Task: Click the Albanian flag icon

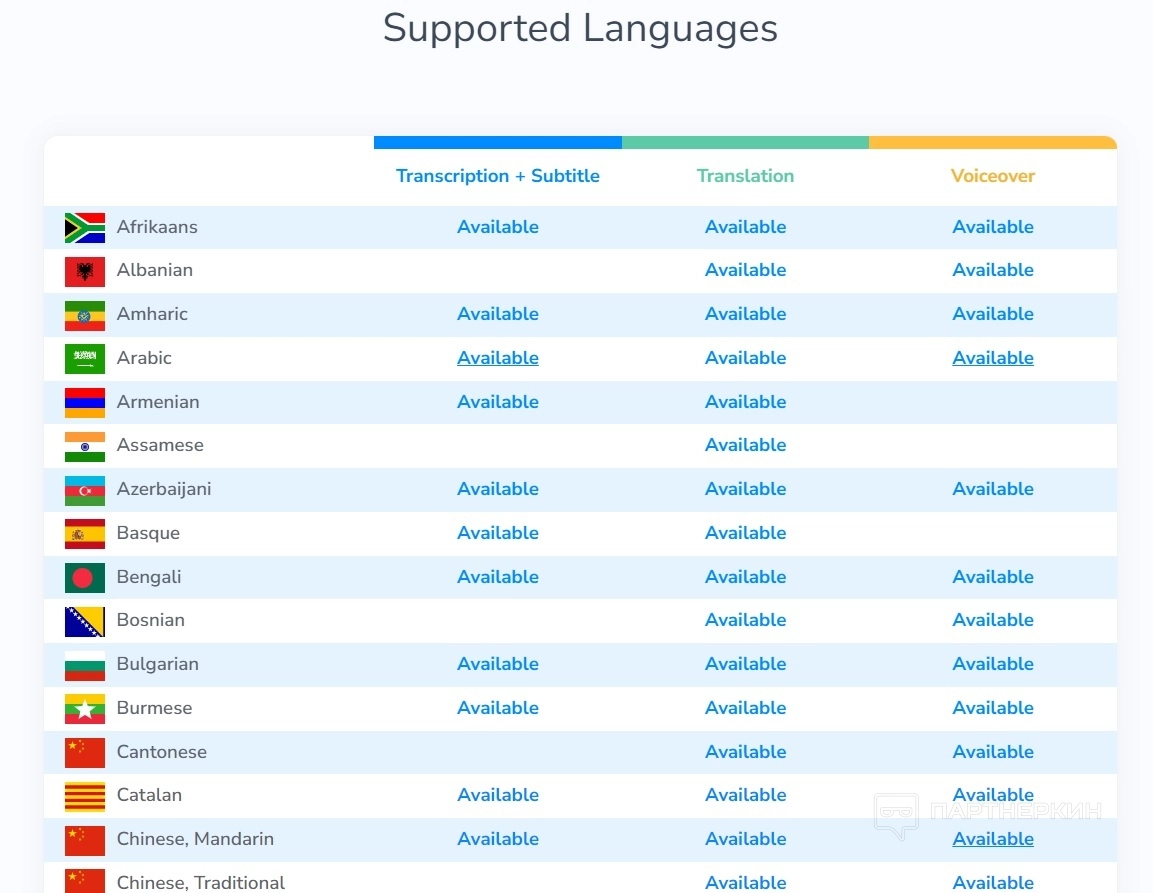Action: 85,271
